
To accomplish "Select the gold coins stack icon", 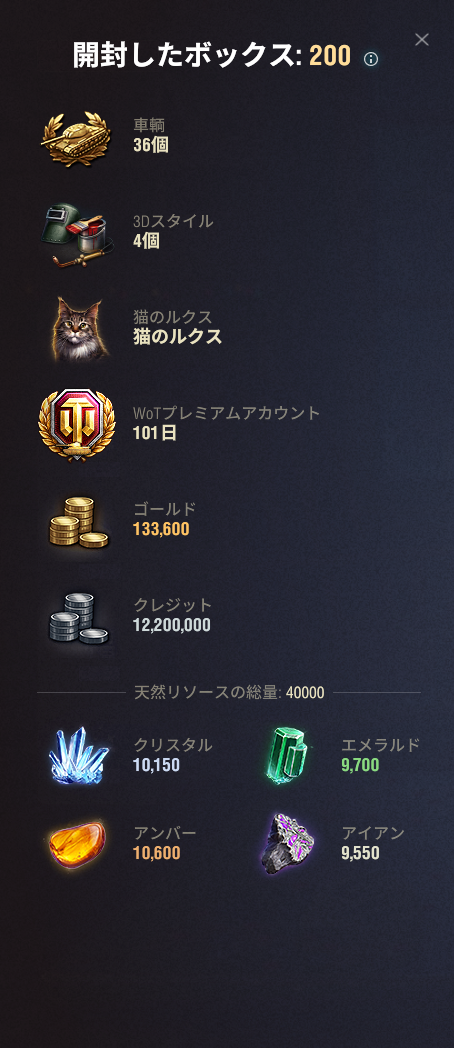I will click(79, 522).
